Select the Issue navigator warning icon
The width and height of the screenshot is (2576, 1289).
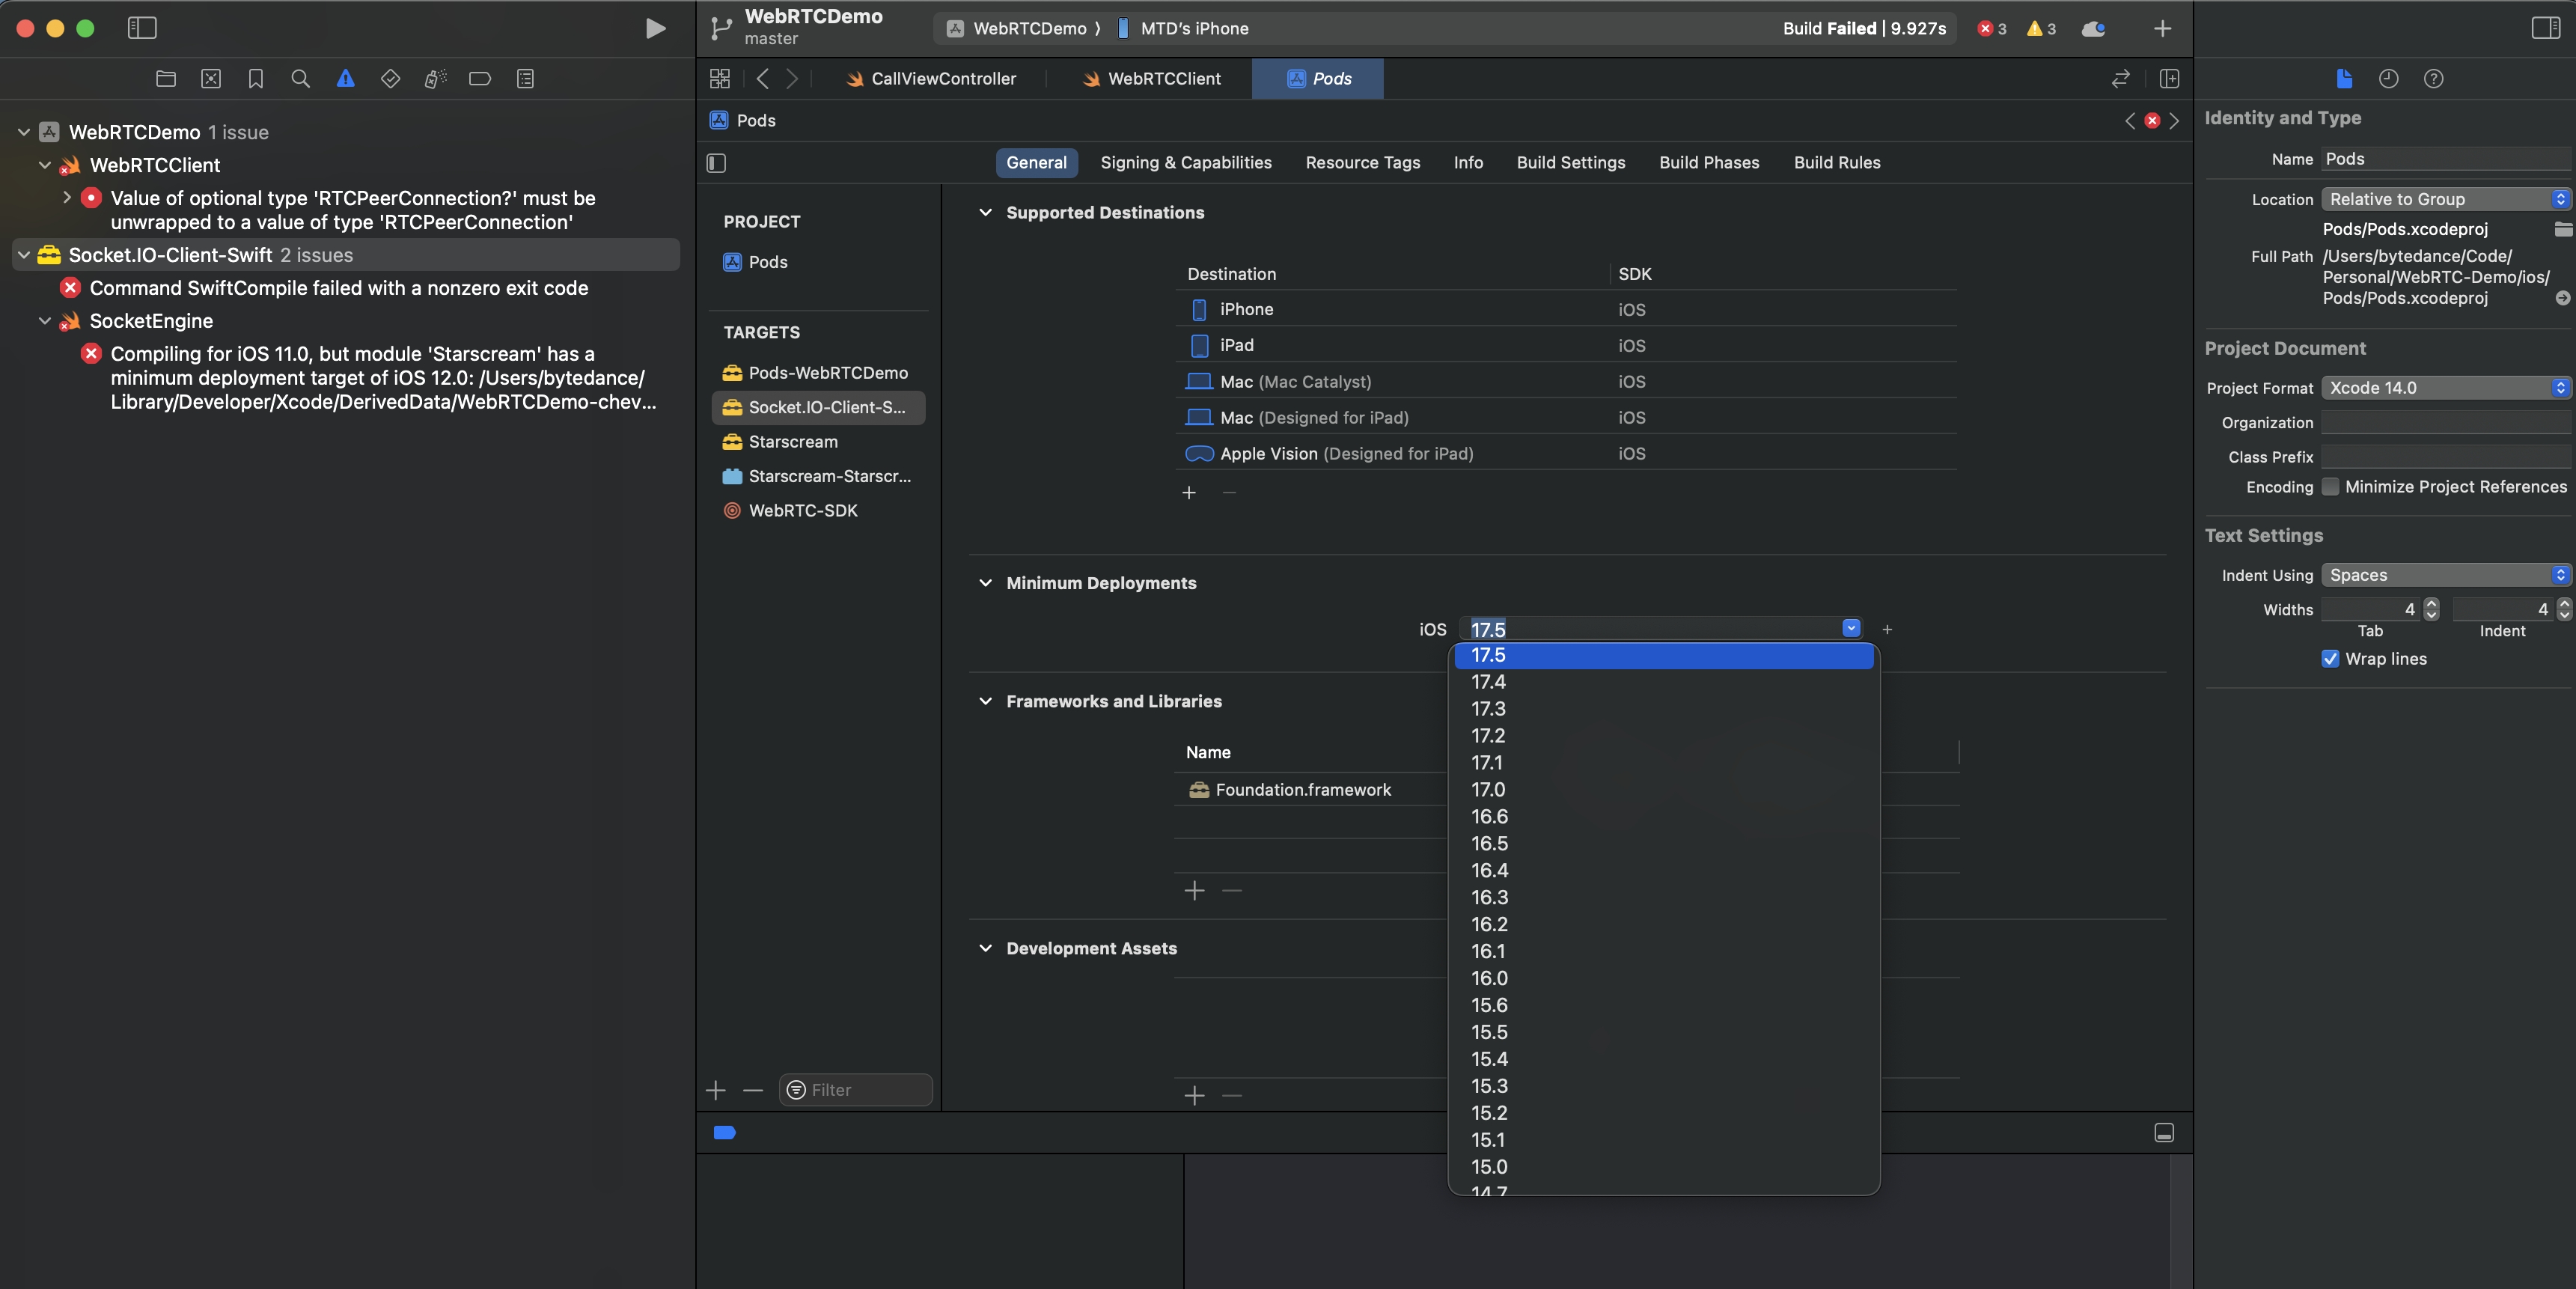pos(345,79)
